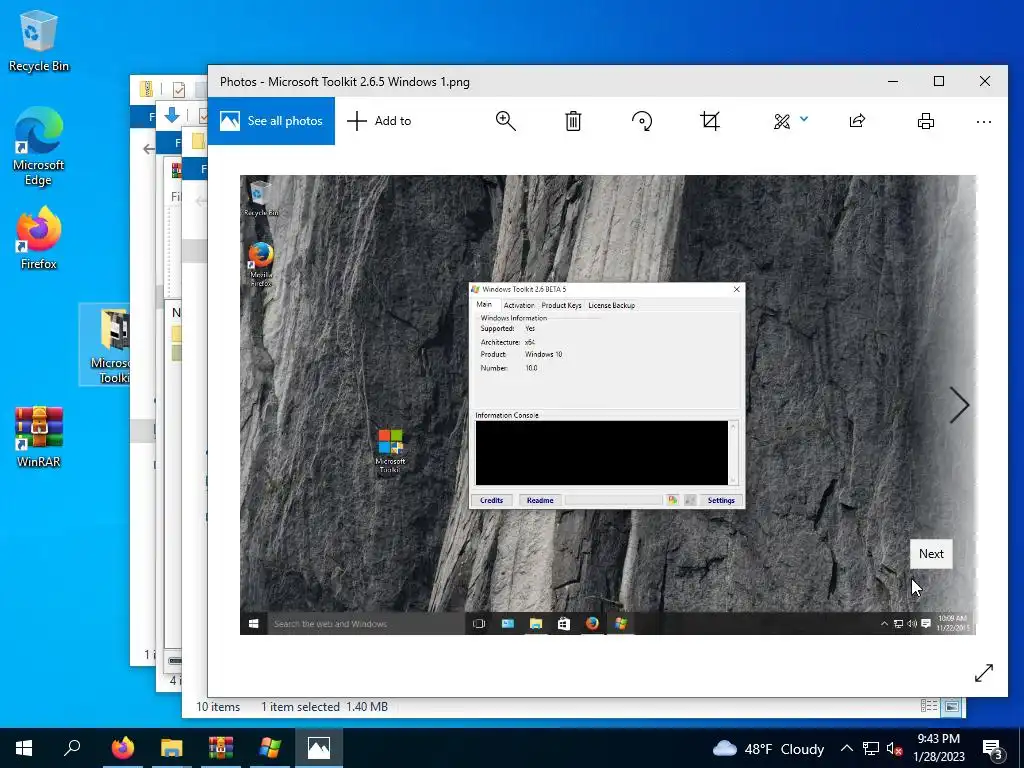1024x768 pixels.
Task: Click Firefox icon on the taskbar
Action: pyautogui.click(x=122, y=748)
